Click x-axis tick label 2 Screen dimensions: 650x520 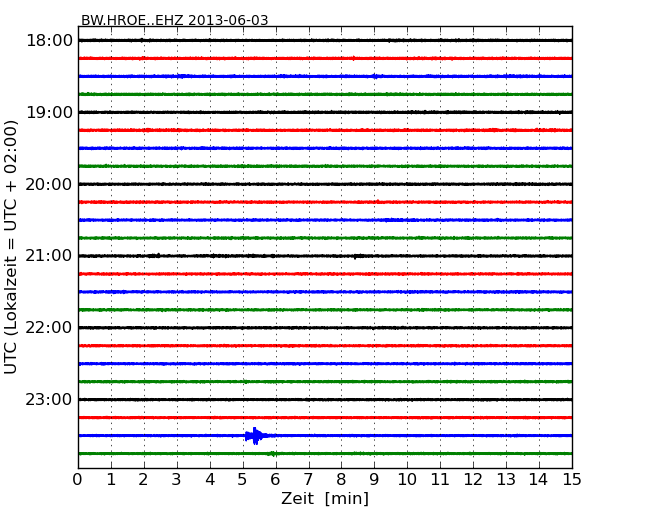click(x=143, y=479)
